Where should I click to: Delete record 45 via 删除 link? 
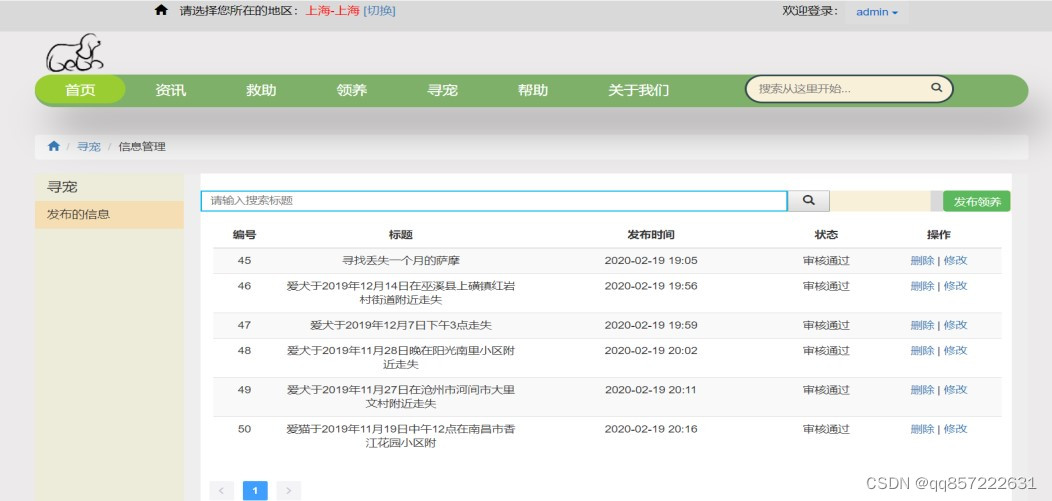pos(922,260)
